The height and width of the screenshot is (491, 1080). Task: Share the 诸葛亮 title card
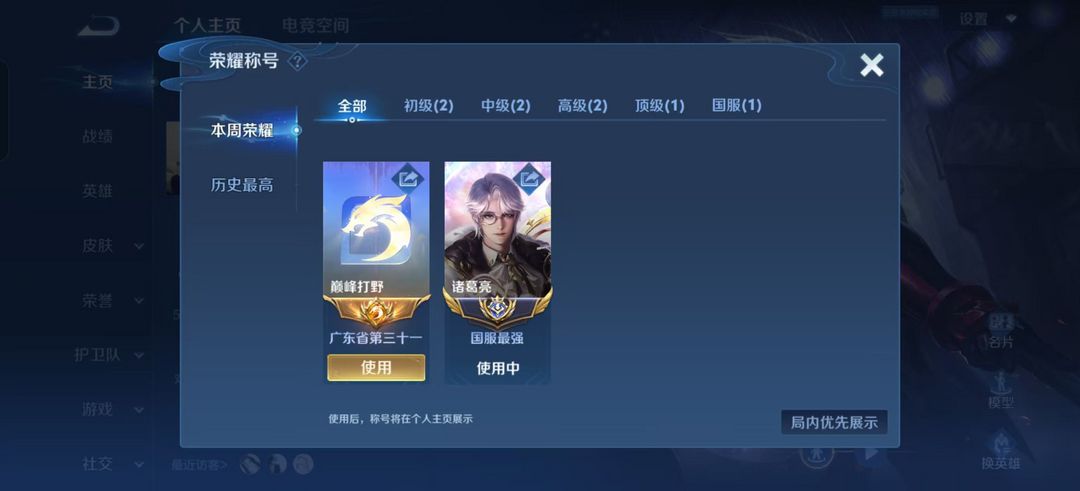coord(530,179)
